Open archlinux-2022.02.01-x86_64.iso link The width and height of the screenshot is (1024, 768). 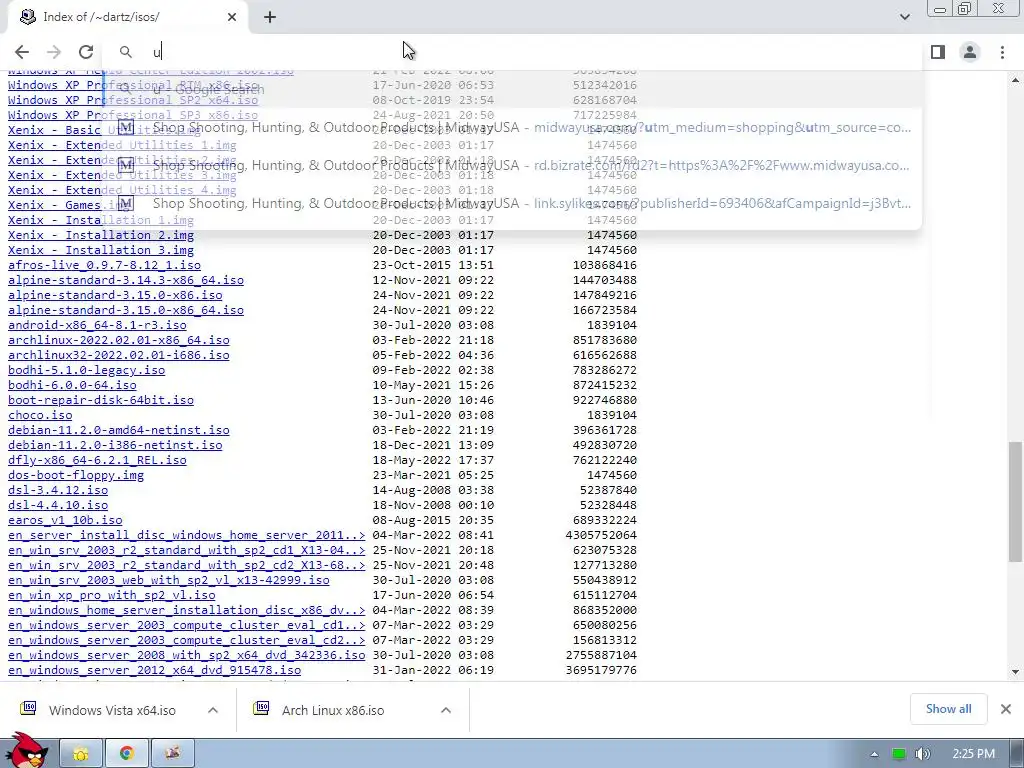119,340
